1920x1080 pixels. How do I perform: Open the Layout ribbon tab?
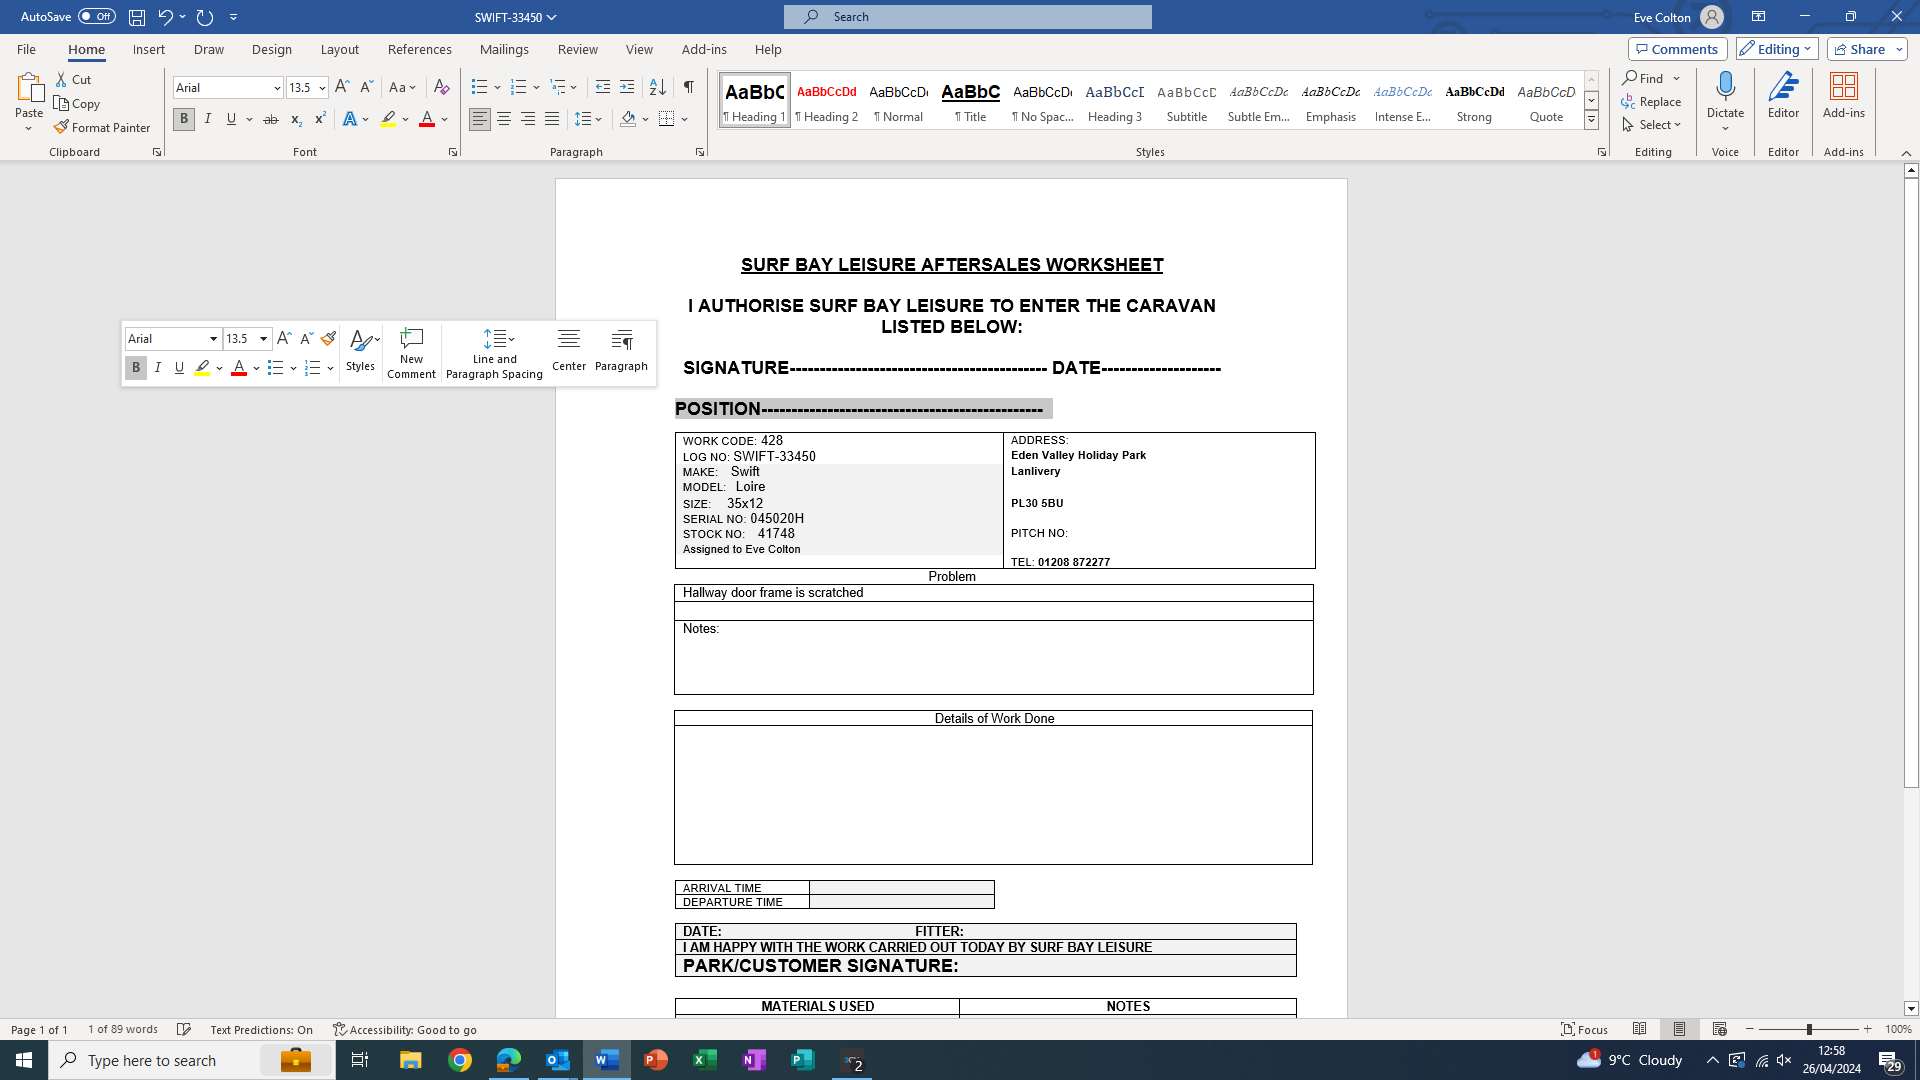tap(339, 49)
